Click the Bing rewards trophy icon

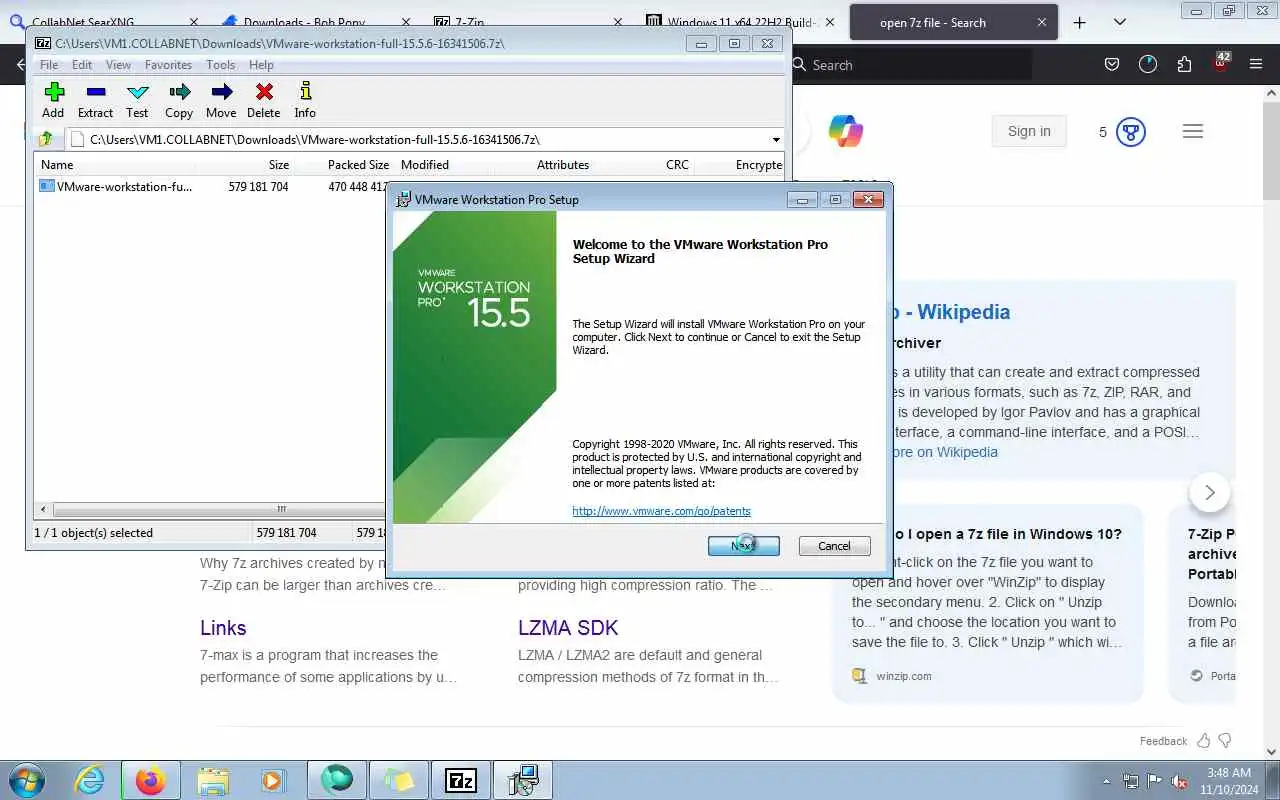(x=1131, y=132)
